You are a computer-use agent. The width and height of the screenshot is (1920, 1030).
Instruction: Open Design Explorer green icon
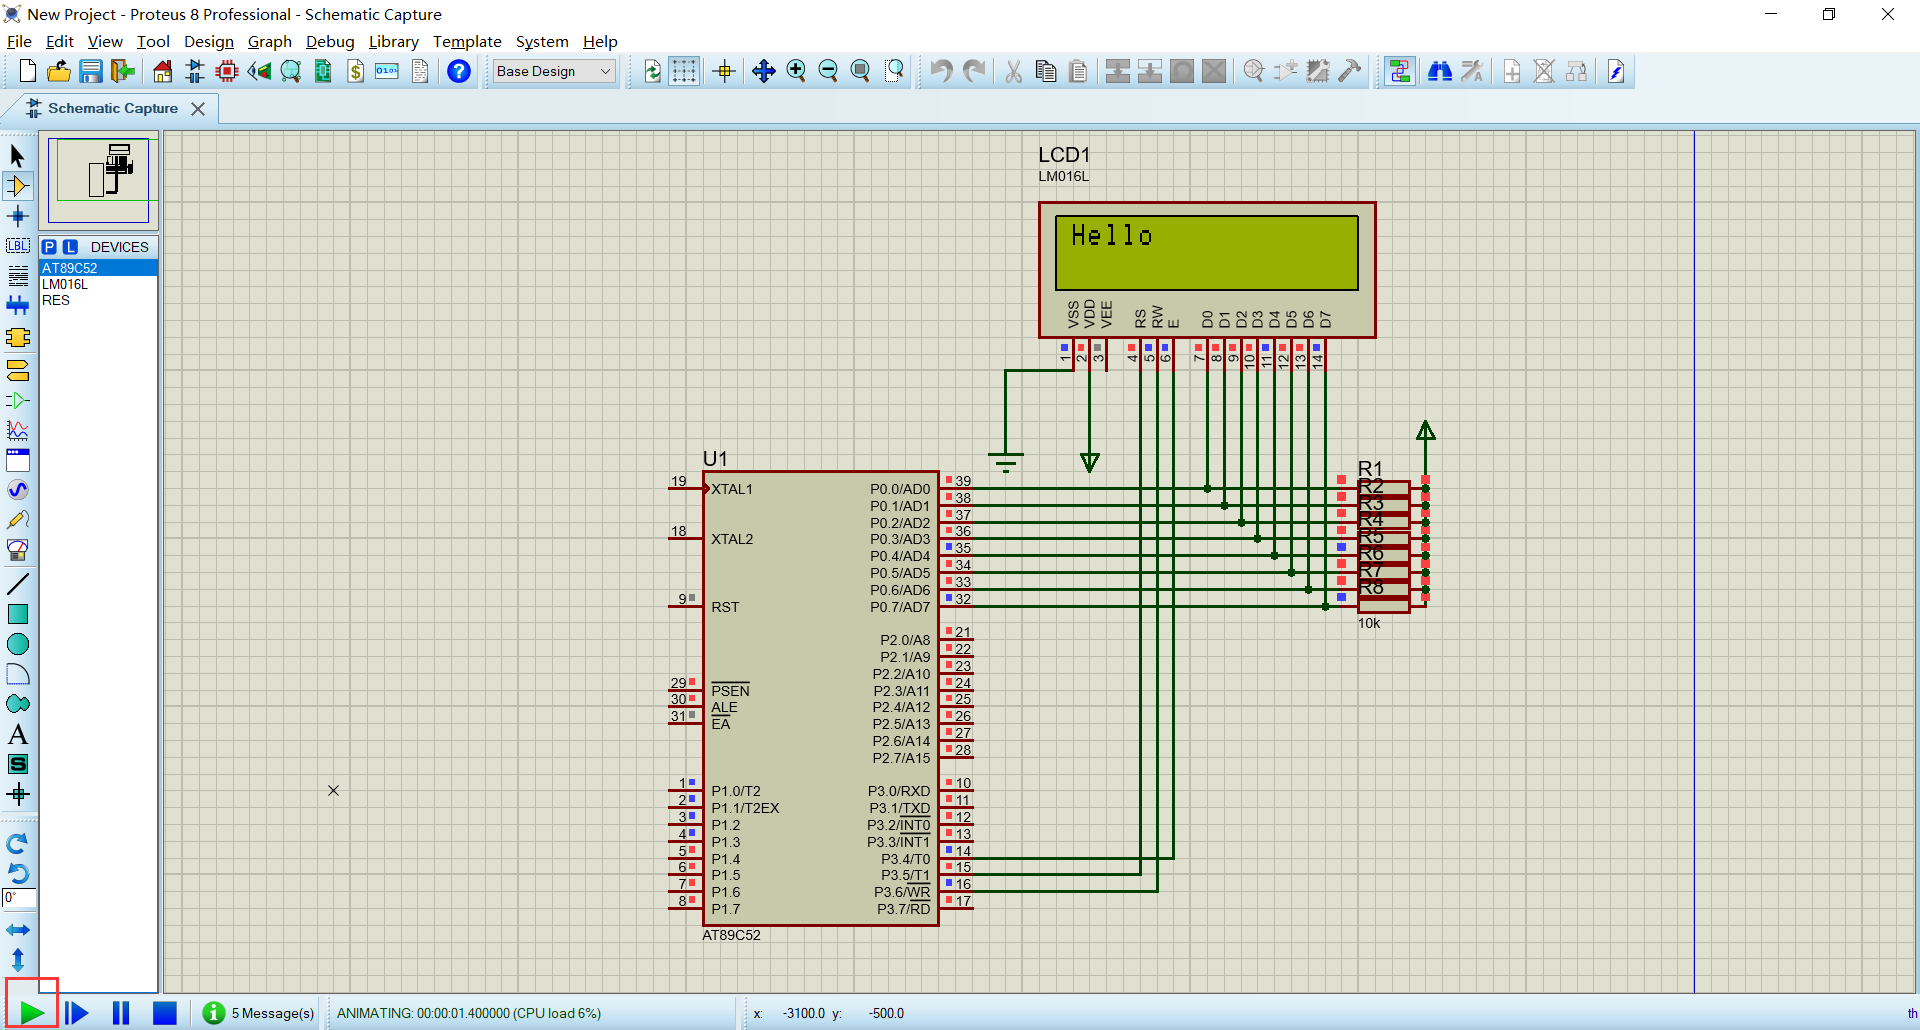[x=323, y=71]
